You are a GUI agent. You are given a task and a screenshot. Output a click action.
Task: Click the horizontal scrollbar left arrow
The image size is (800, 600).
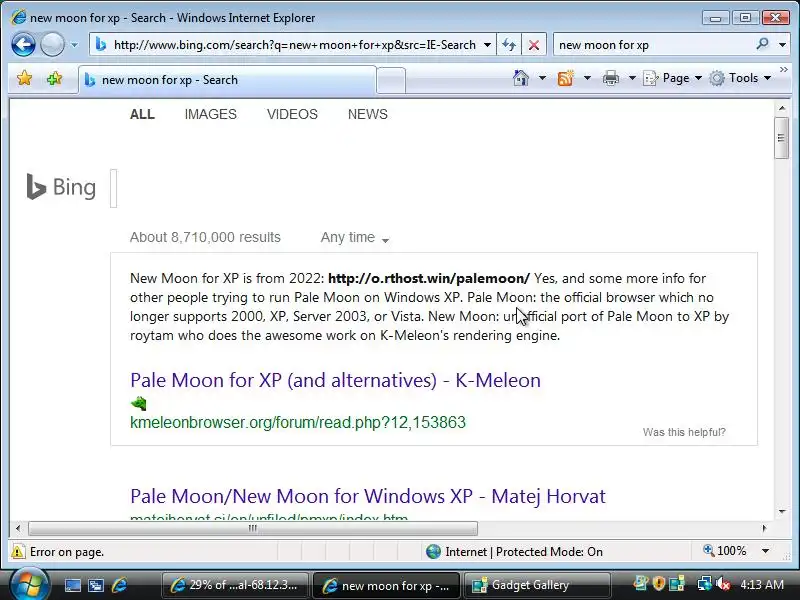(18, 529)
